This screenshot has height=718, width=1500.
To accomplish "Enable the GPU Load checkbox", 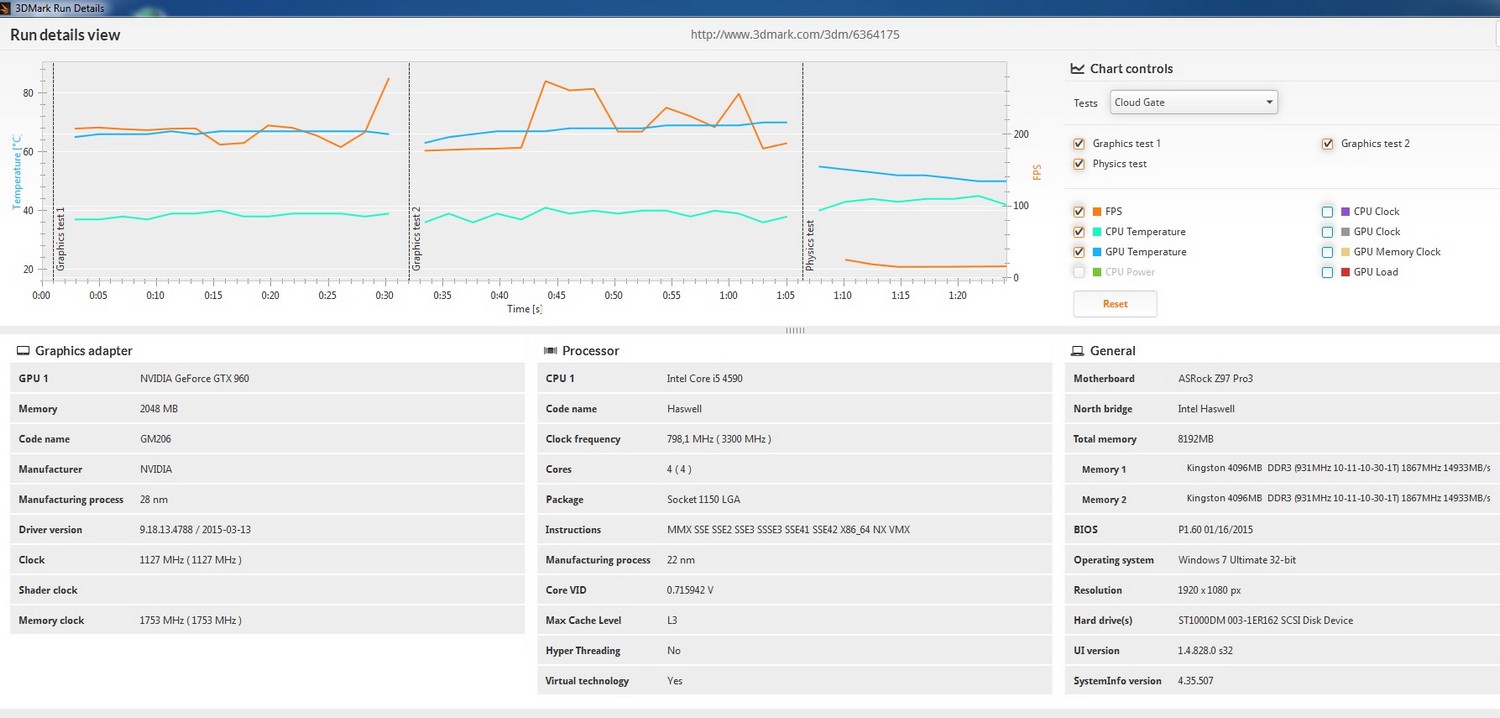I will 1327,272.
